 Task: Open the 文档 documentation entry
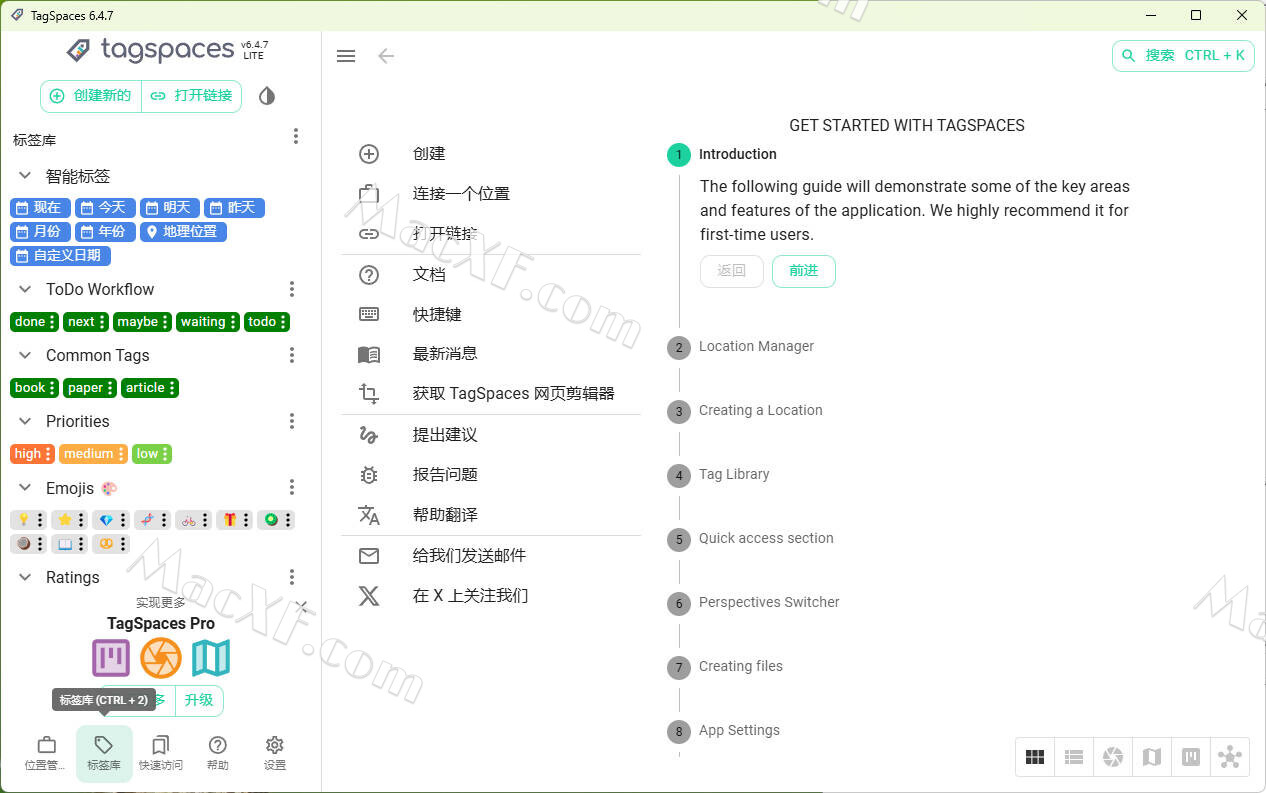[491, 275]
